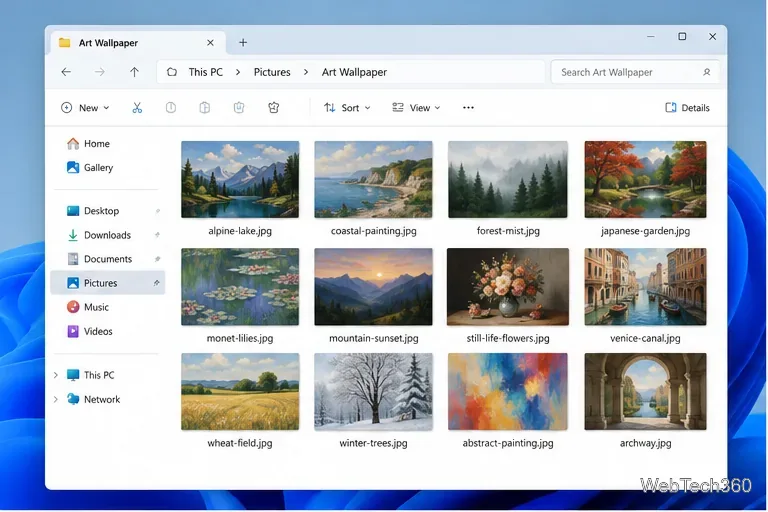Select the Art Wallpaper tab

[138, 43]
